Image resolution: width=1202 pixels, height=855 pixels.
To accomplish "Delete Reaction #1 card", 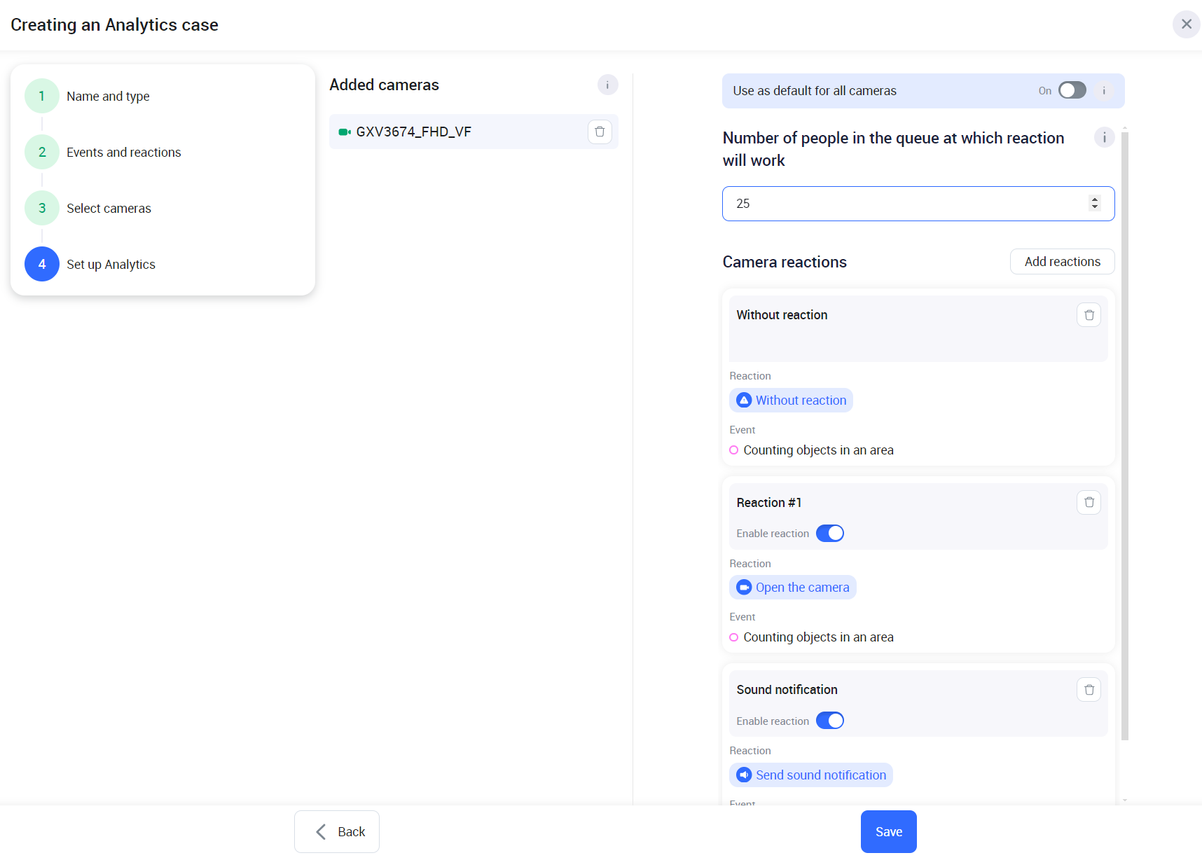I will pos(1089,502).
